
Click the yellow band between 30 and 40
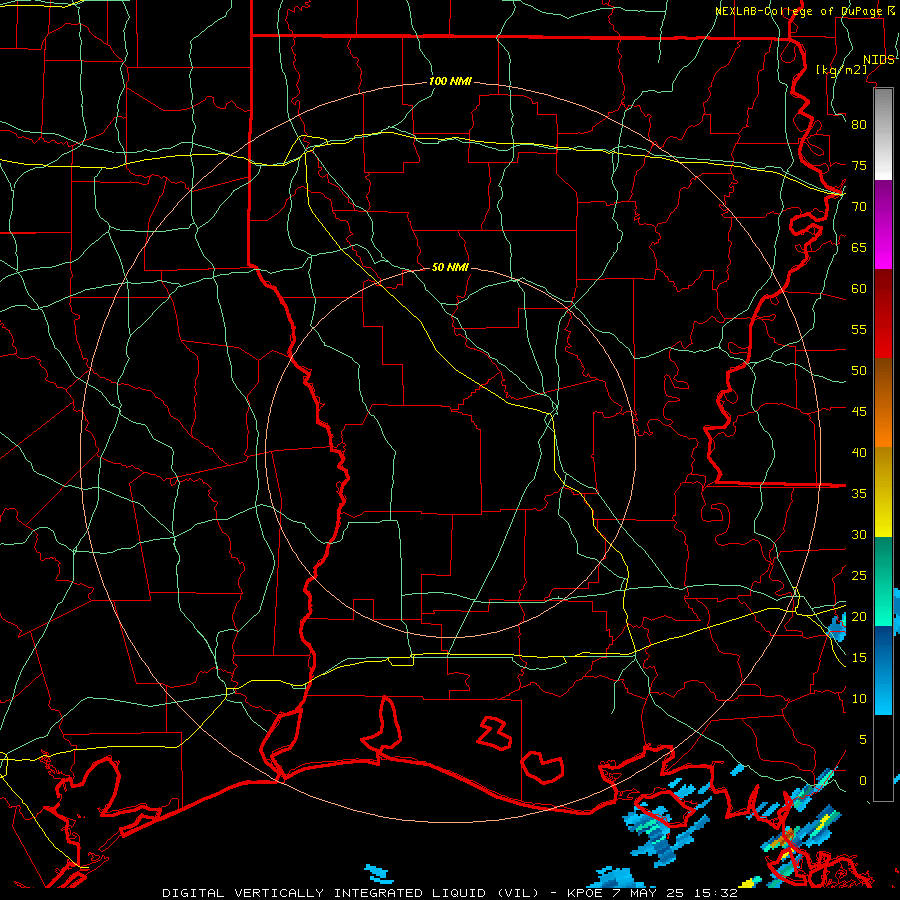(883, 492)
